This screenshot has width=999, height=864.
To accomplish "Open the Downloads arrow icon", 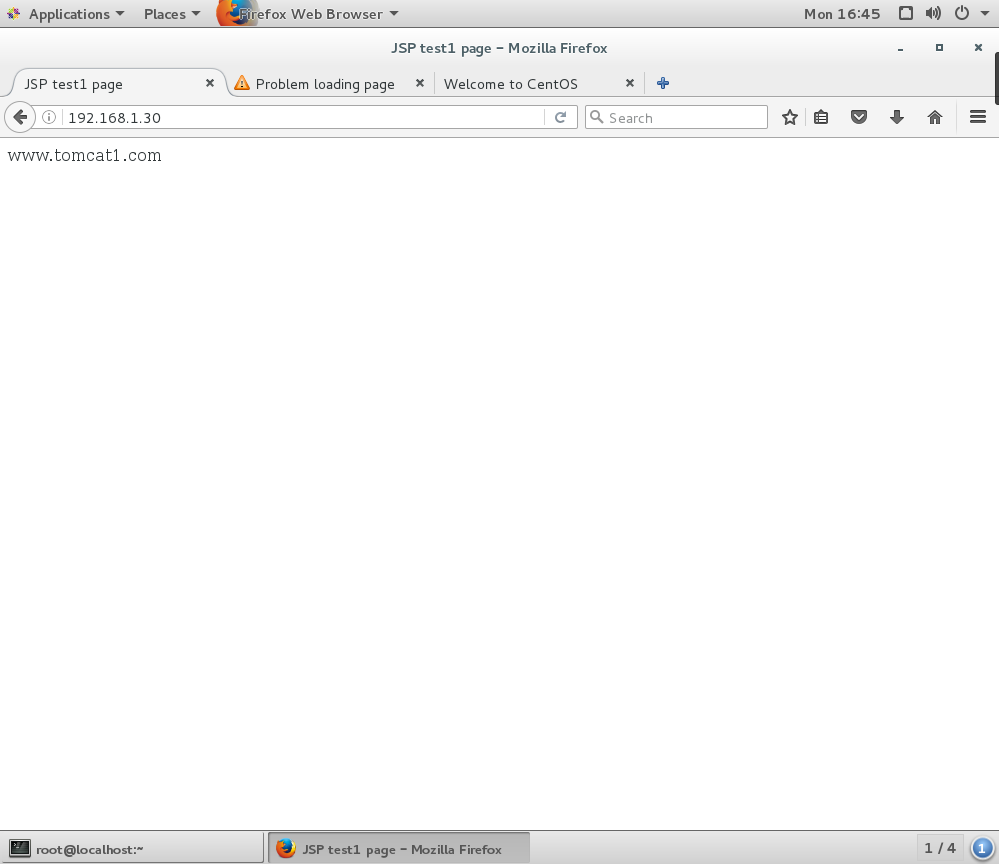I will click(897, 117).
